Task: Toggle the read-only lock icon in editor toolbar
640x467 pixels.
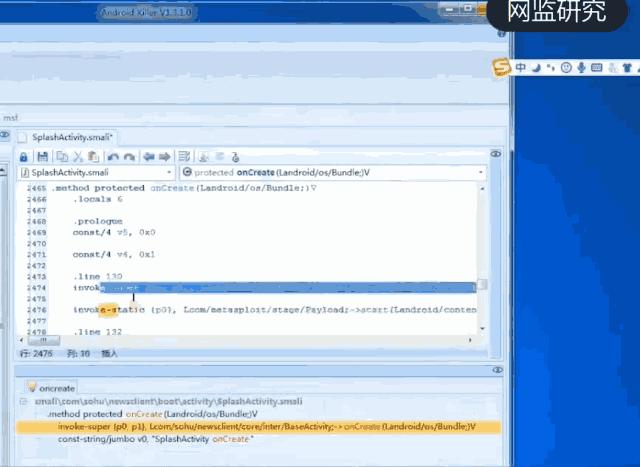Action: [23, 157]
